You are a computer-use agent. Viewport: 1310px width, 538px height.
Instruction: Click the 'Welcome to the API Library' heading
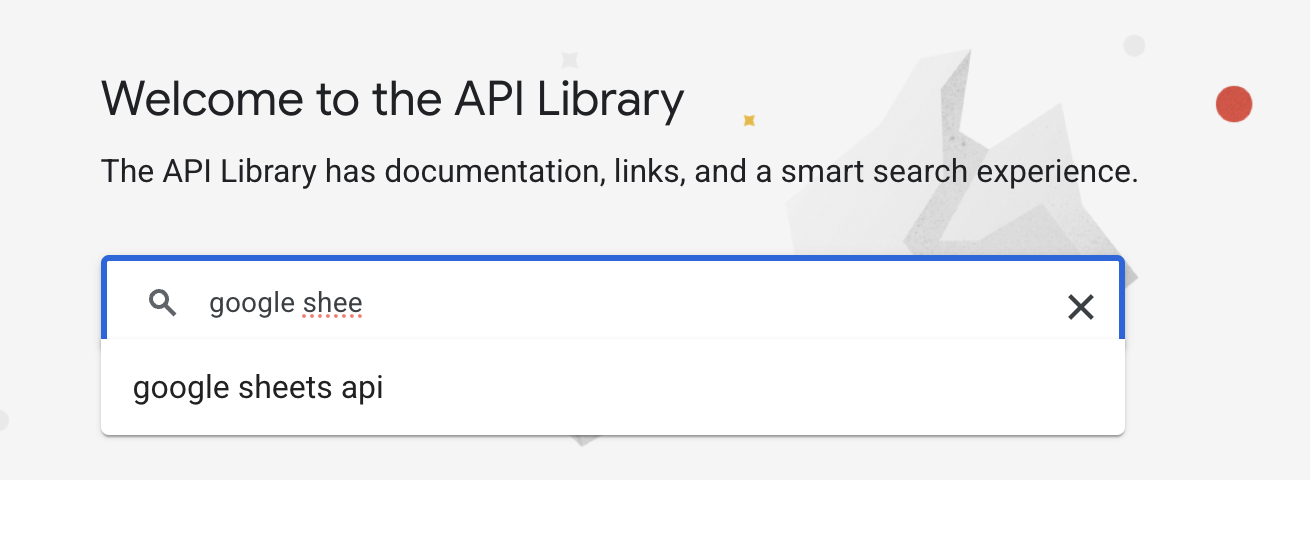coord(393,99)
